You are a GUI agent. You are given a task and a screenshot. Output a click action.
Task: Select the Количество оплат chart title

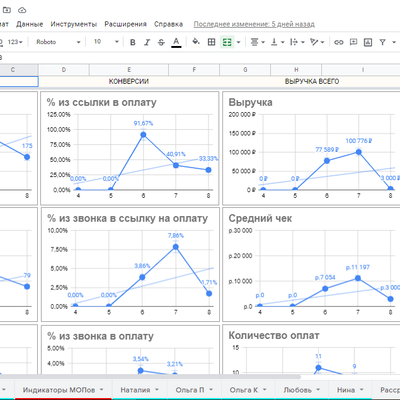coord(274,336)
